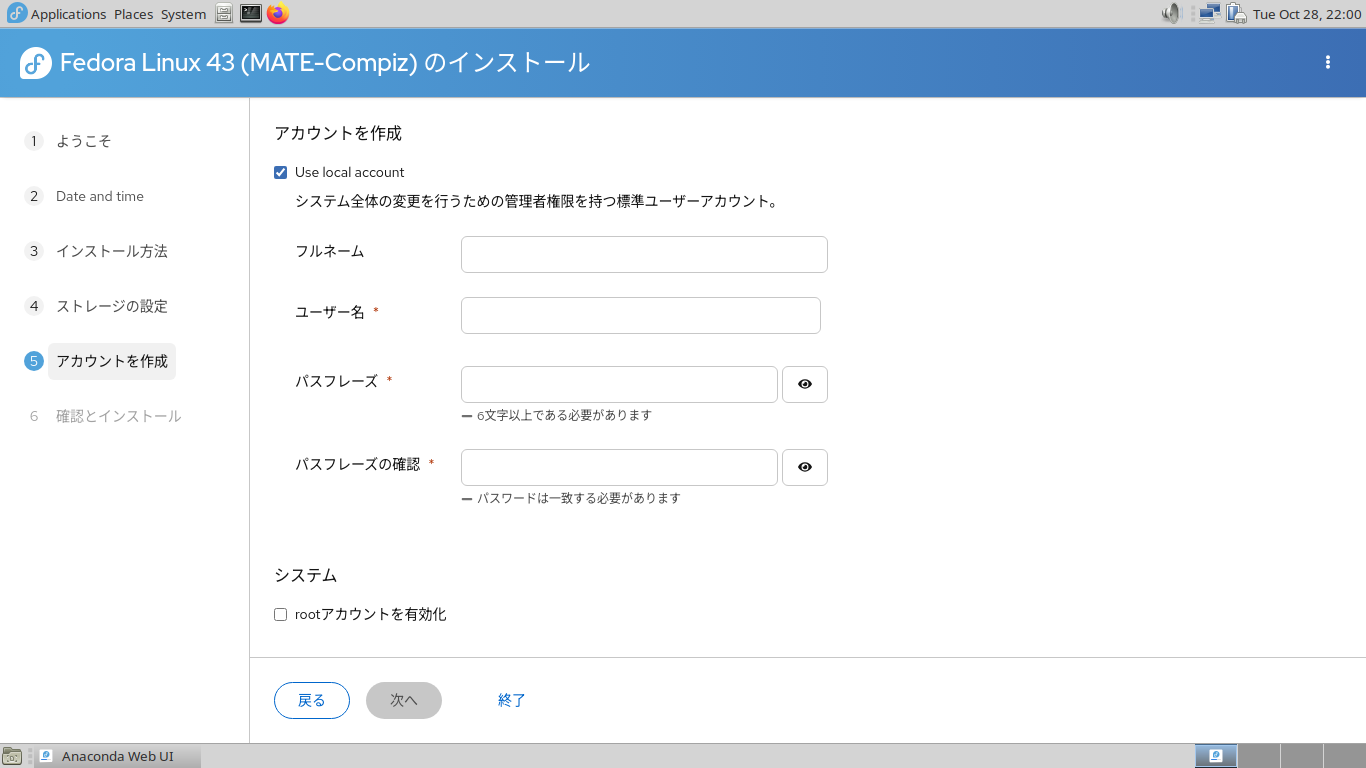Open the kebab options menu in installer header
The height and width of the screenshot is (768, 1366).
[1328, 62]
